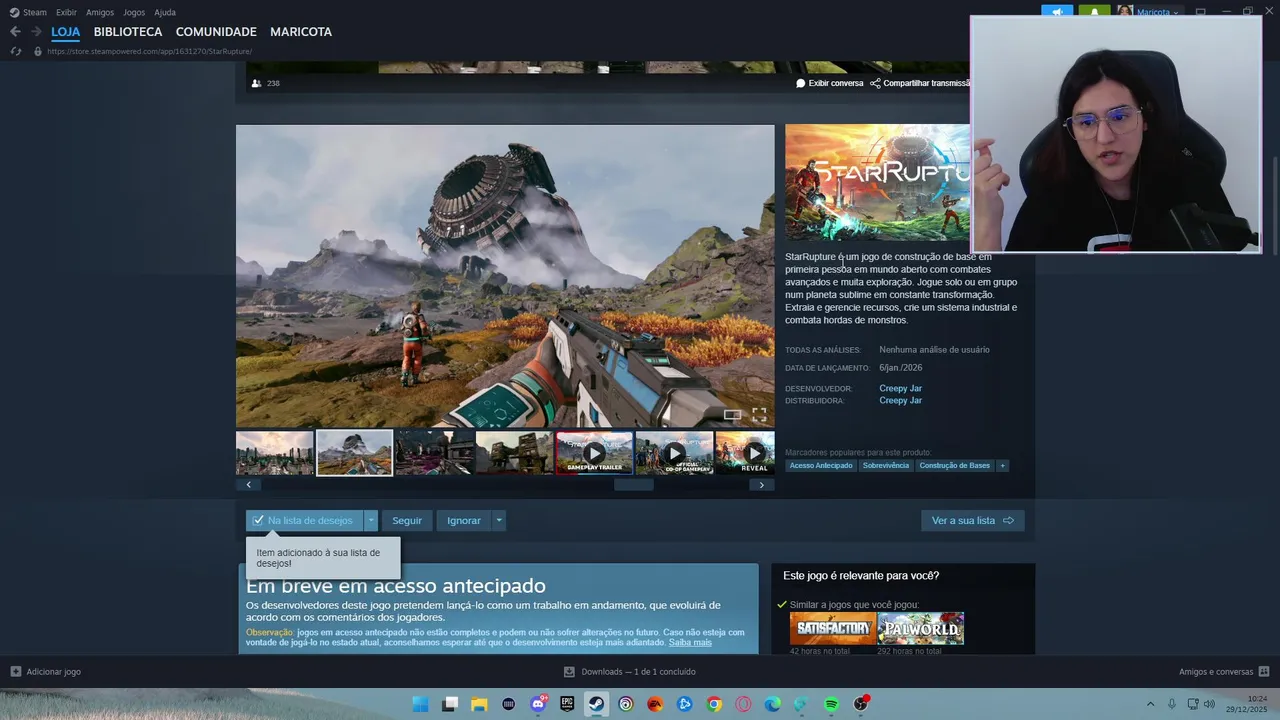The height and width of the screenshot is (720, 1280).
Task: Reload the store page with the refresh icon
Action: click(x=15, y=51)
